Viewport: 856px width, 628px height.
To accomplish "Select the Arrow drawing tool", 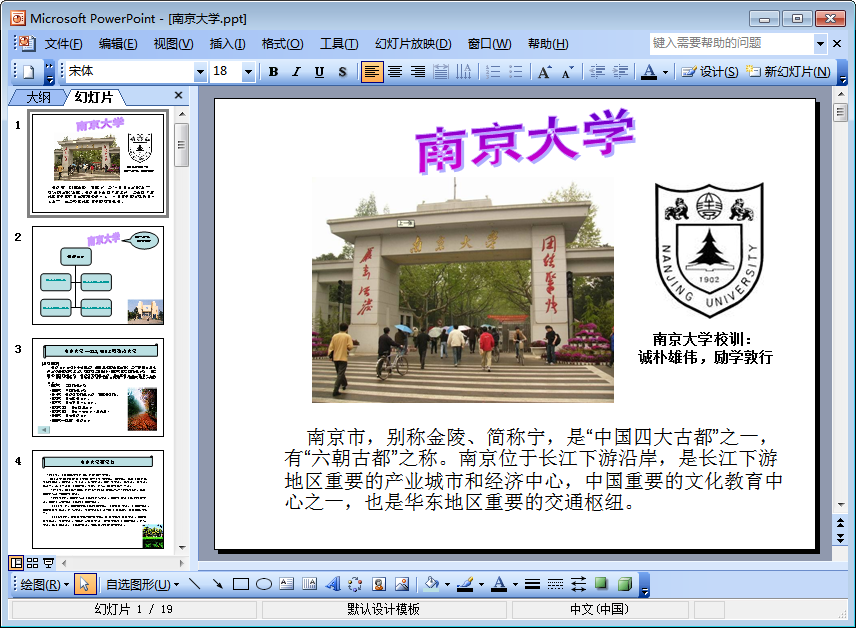I will coord(218,585).
